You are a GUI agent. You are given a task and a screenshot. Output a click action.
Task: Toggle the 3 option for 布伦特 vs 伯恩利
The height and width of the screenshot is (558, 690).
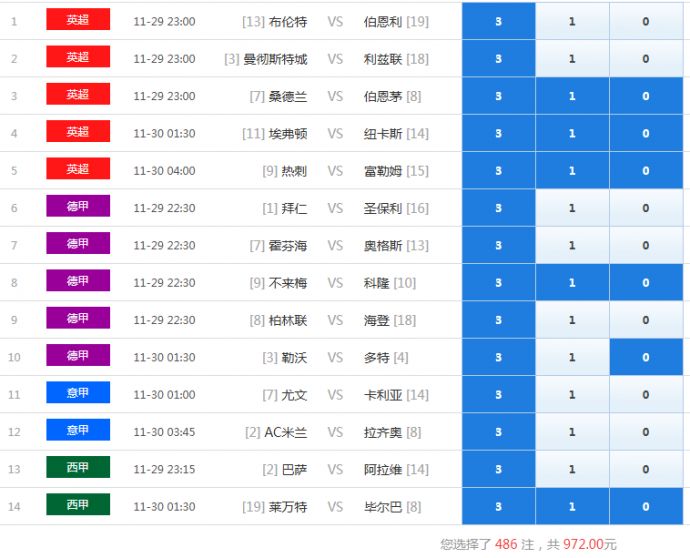(498, 22)
